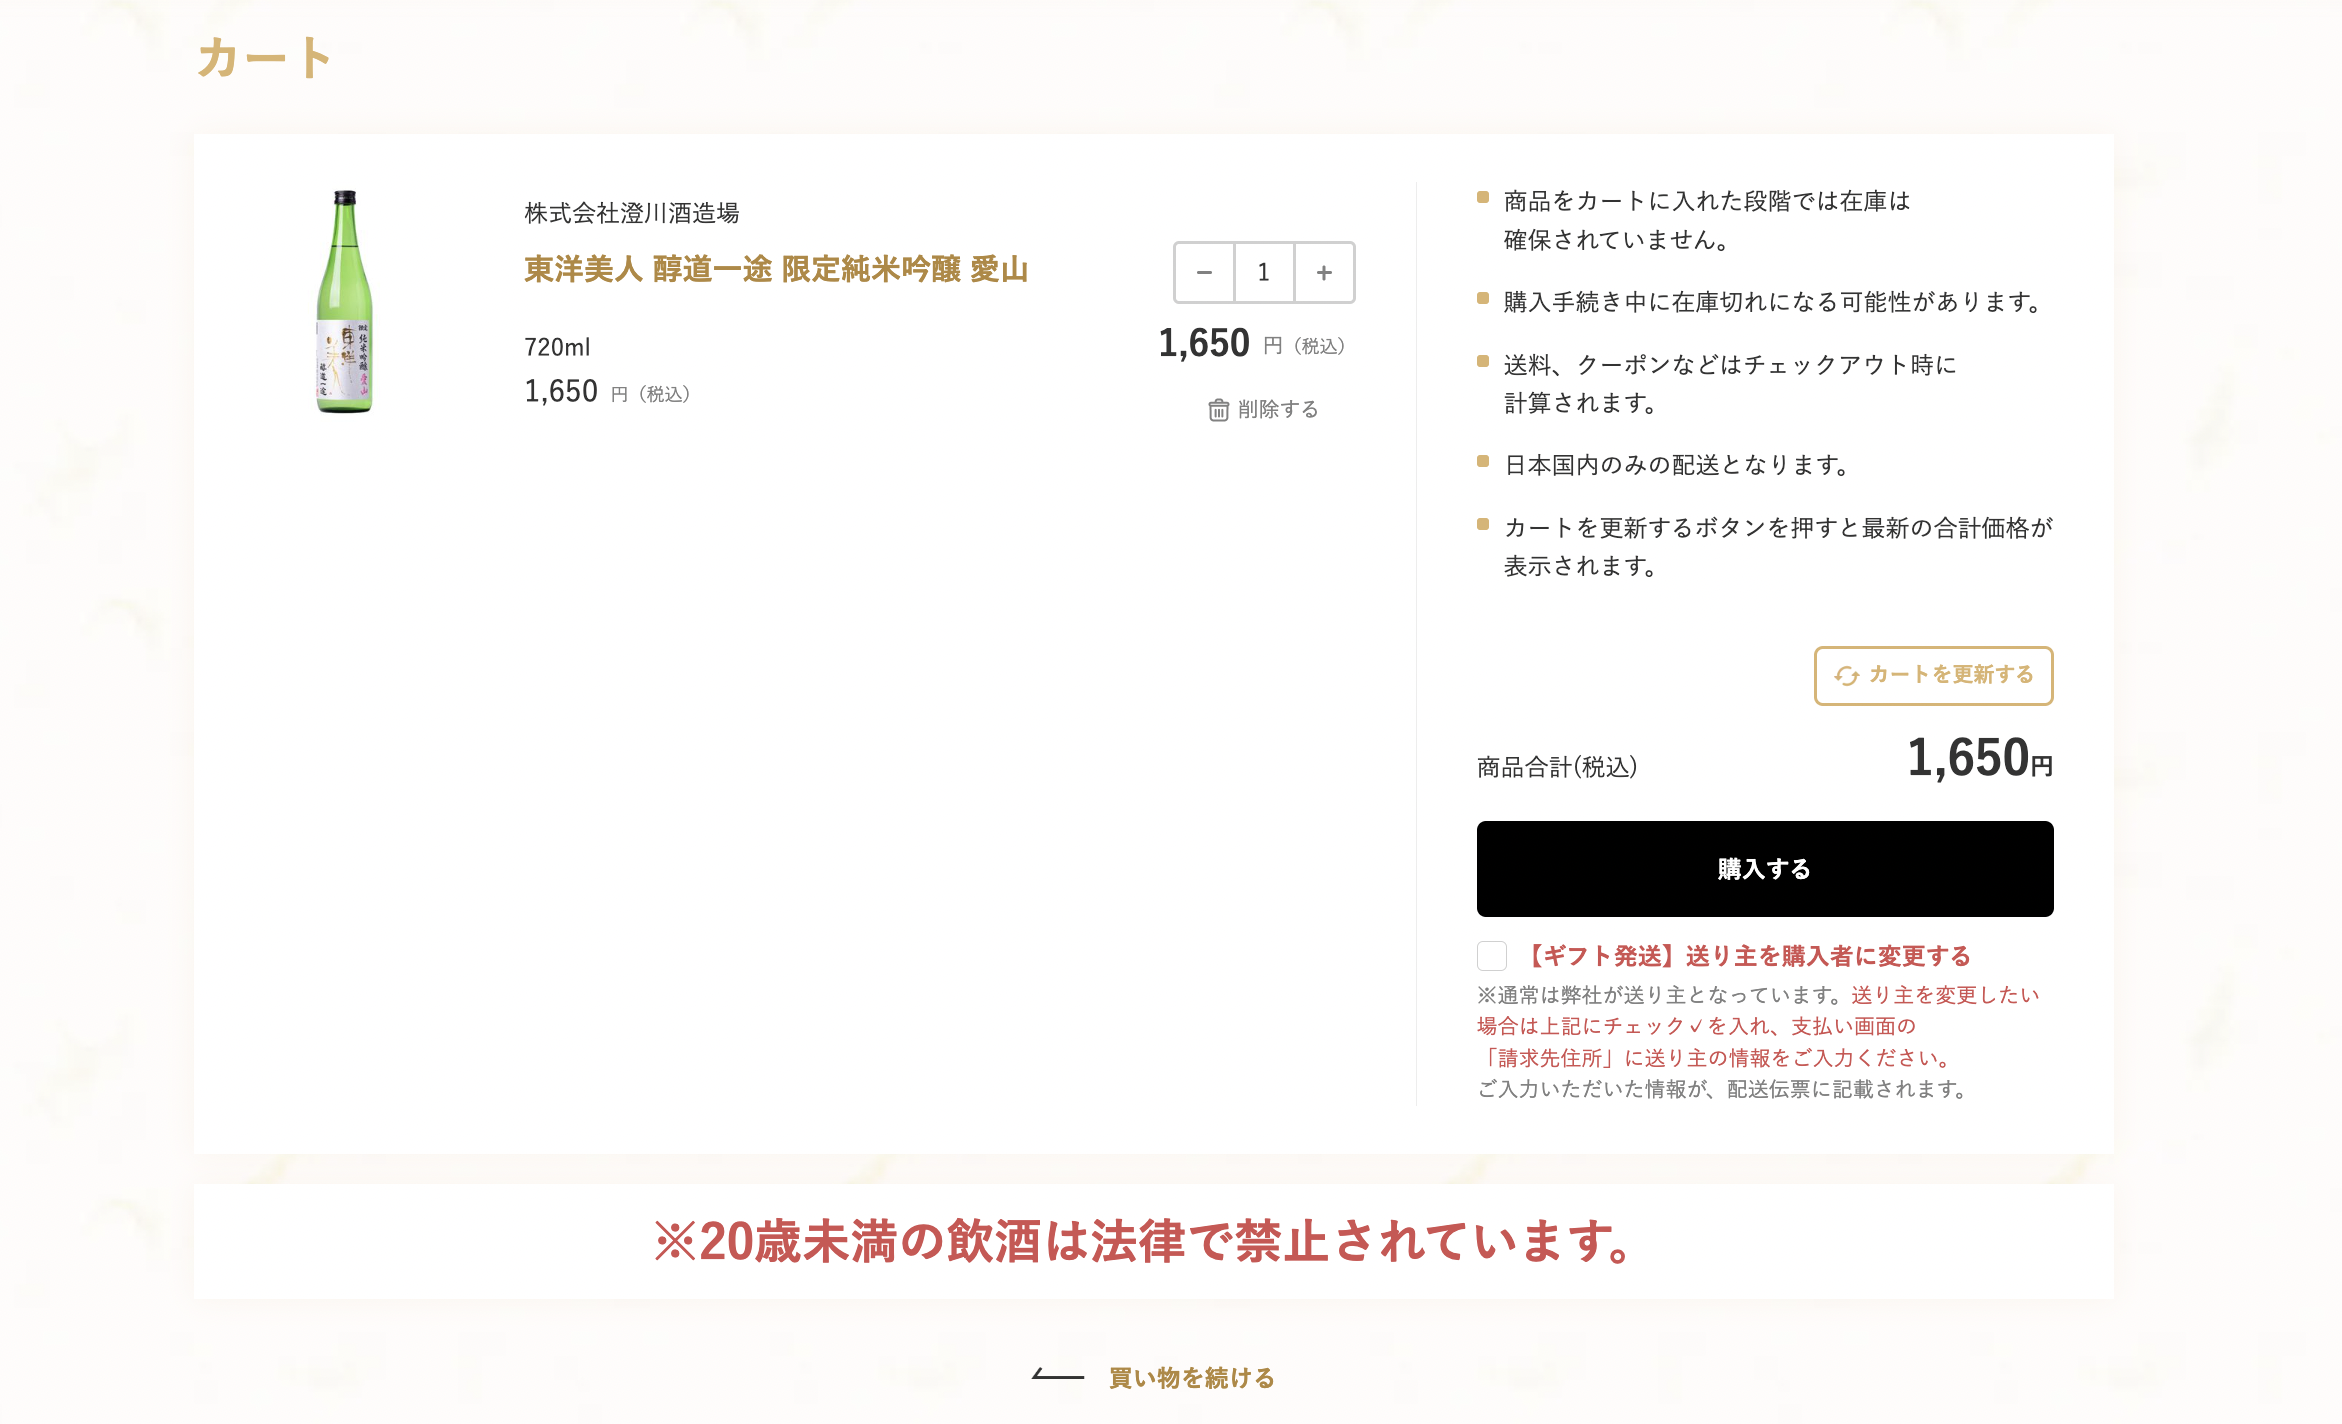Click the unit price 1,650 円 under 720ml

607,392
